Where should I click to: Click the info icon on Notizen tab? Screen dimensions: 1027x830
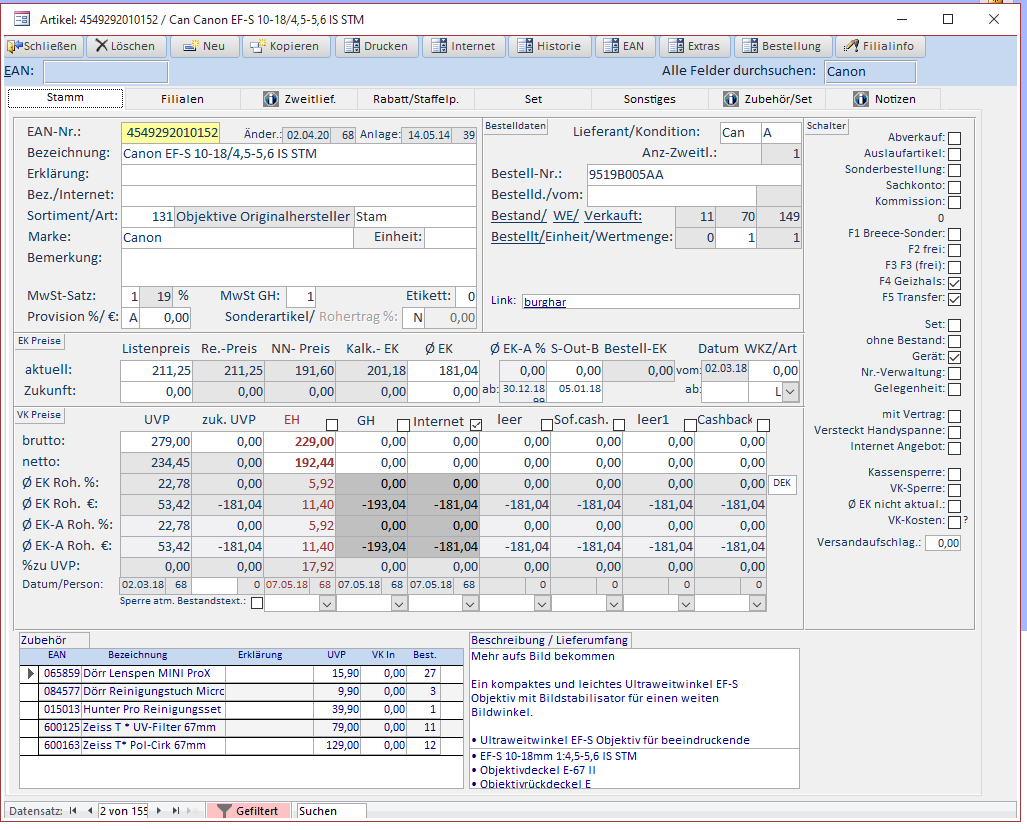point(861,99)
